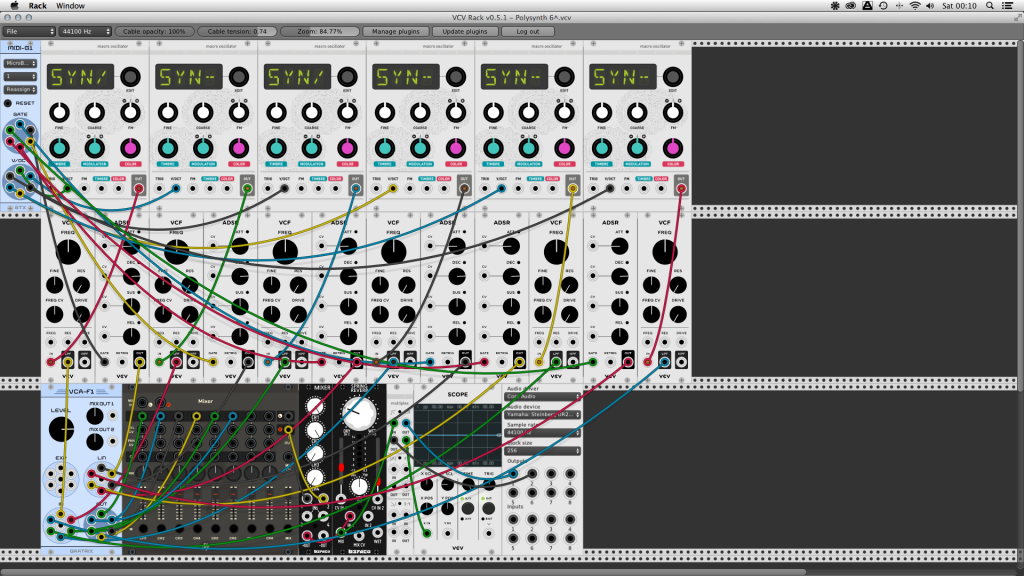The width and height of the screenshot is (1024, 576).
Task: Click sixth macro oscillator OUT jack
Action: point(681,189)
